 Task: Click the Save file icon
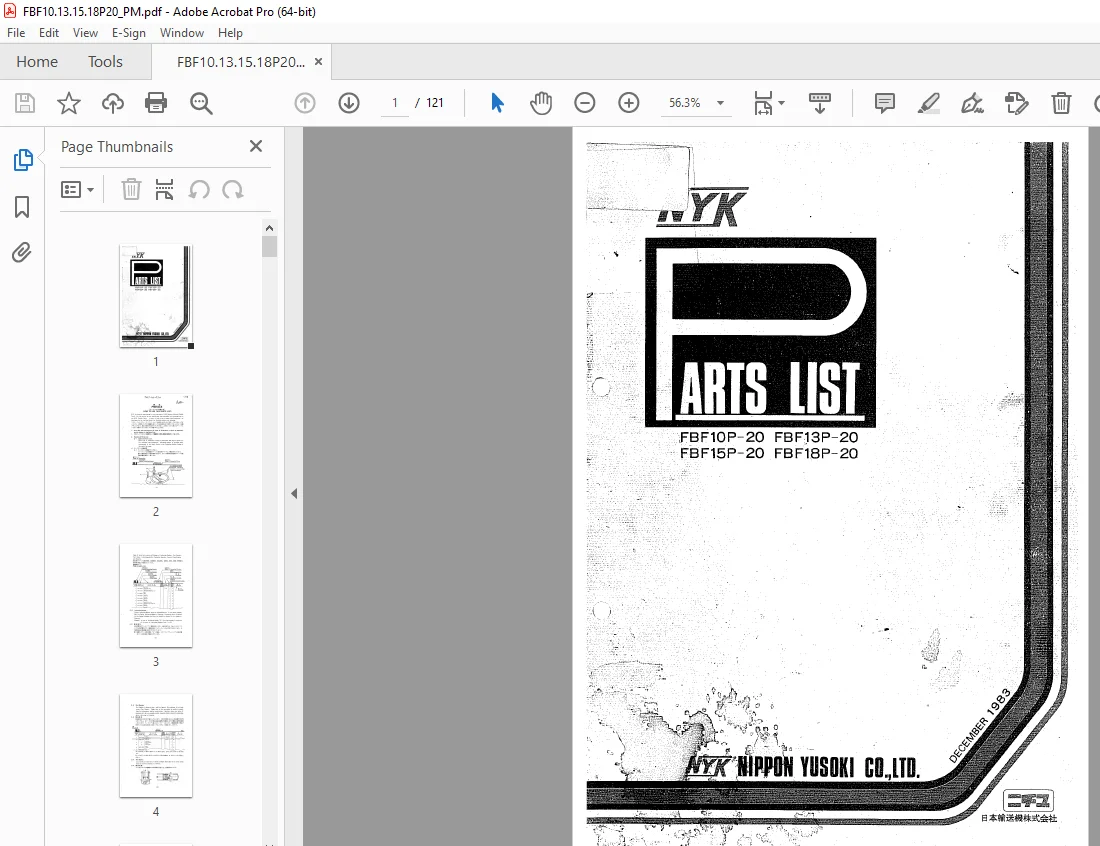tap(25, 103)
